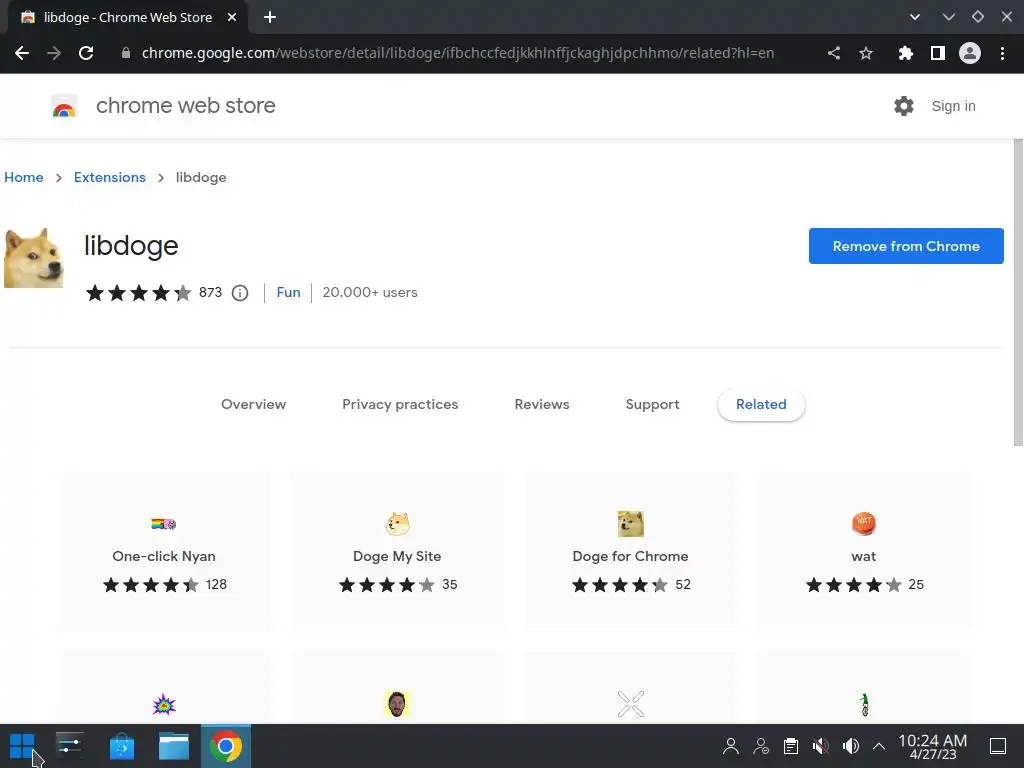
Task: Reload the current page
Action: point(86,53)
